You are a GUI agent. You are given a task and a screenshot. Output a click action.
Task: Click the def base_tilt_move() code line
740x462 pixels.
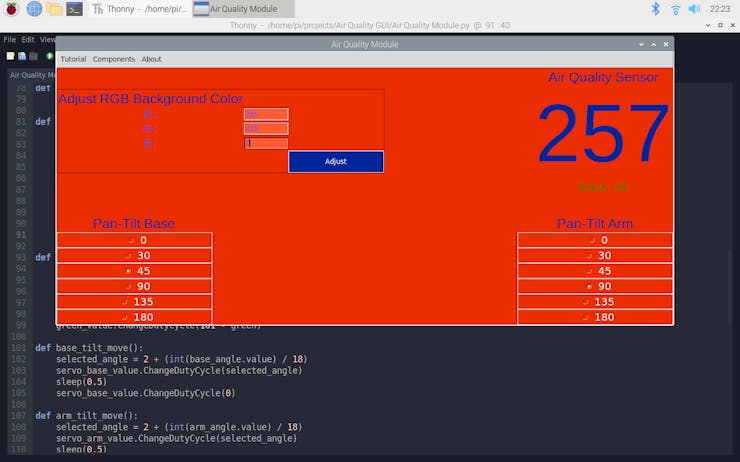(89, 348)
